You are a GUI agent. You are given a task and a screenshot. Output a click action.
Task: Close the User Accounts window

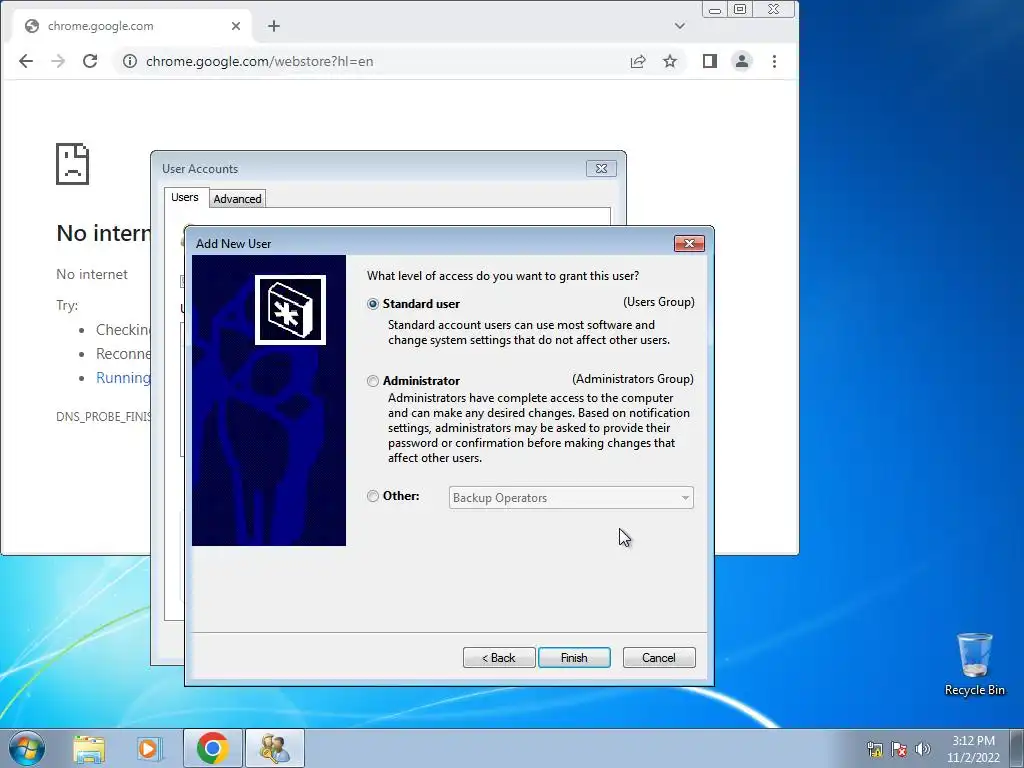[x=601, y=168]
